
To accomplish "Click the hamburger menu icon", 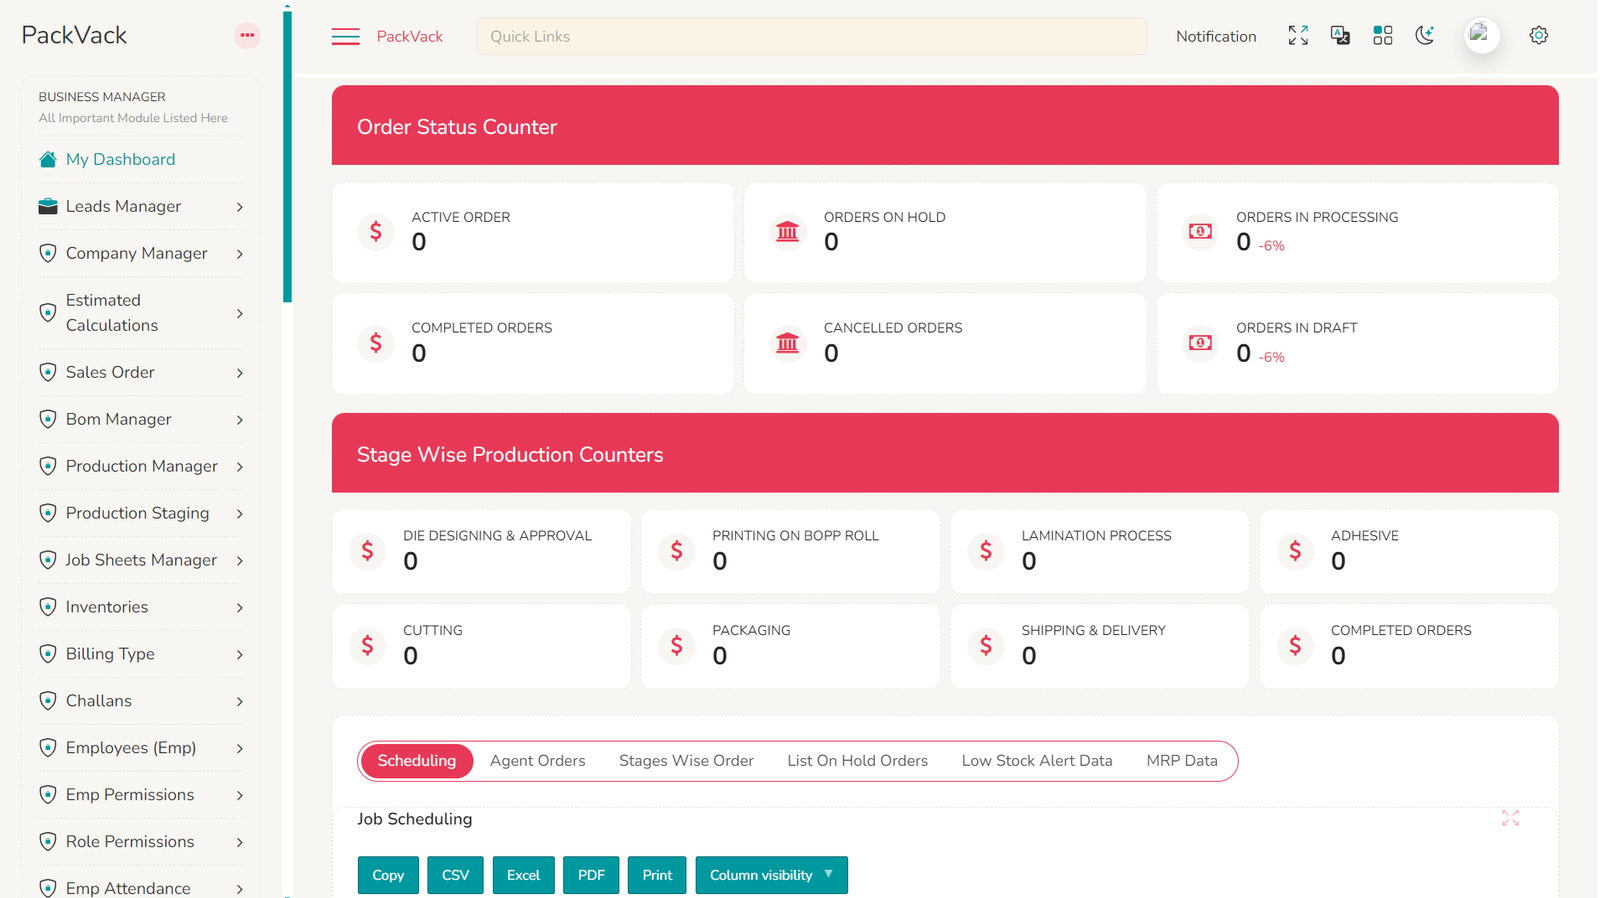I will click(345, 37).
